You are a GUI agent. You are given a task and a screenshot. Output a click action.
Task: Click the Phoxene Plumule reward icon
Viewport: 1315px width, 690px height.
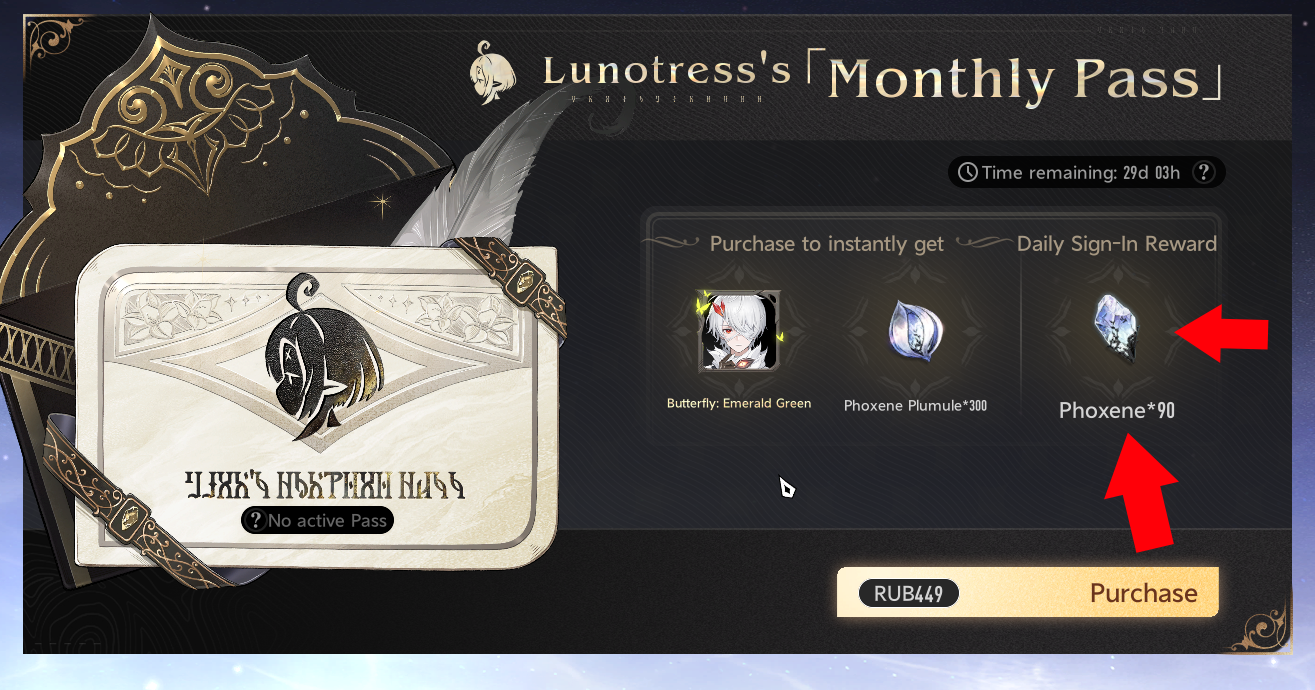click(914, 331)
